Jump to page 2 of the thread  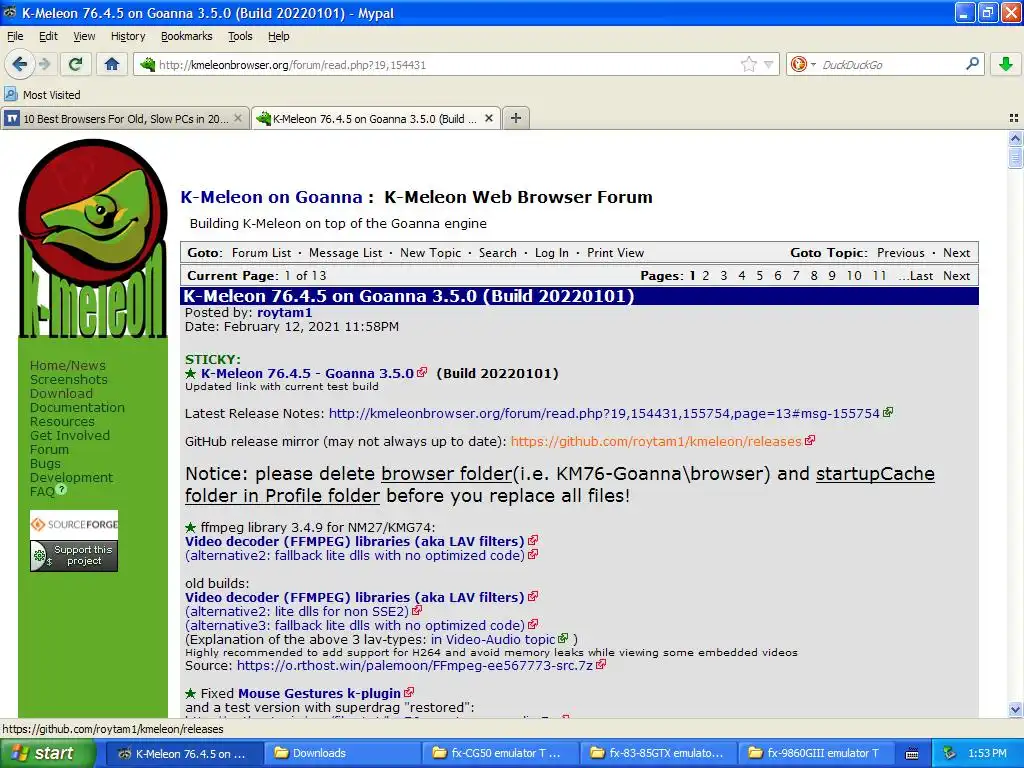[x=705, y=276]
